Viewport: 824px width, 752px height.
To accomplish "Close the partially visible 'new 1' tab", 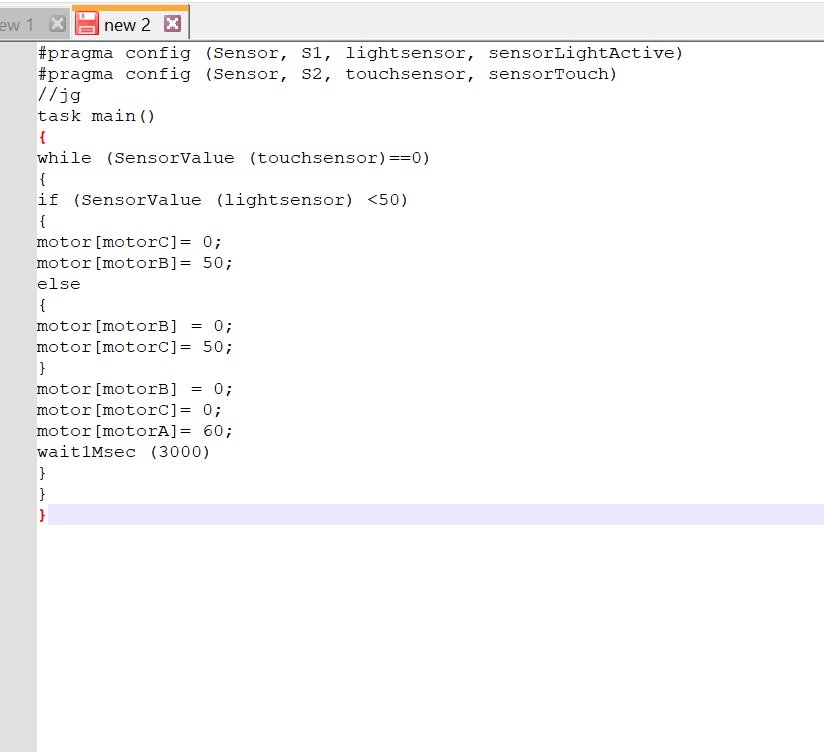I will (x=57, y=24).
